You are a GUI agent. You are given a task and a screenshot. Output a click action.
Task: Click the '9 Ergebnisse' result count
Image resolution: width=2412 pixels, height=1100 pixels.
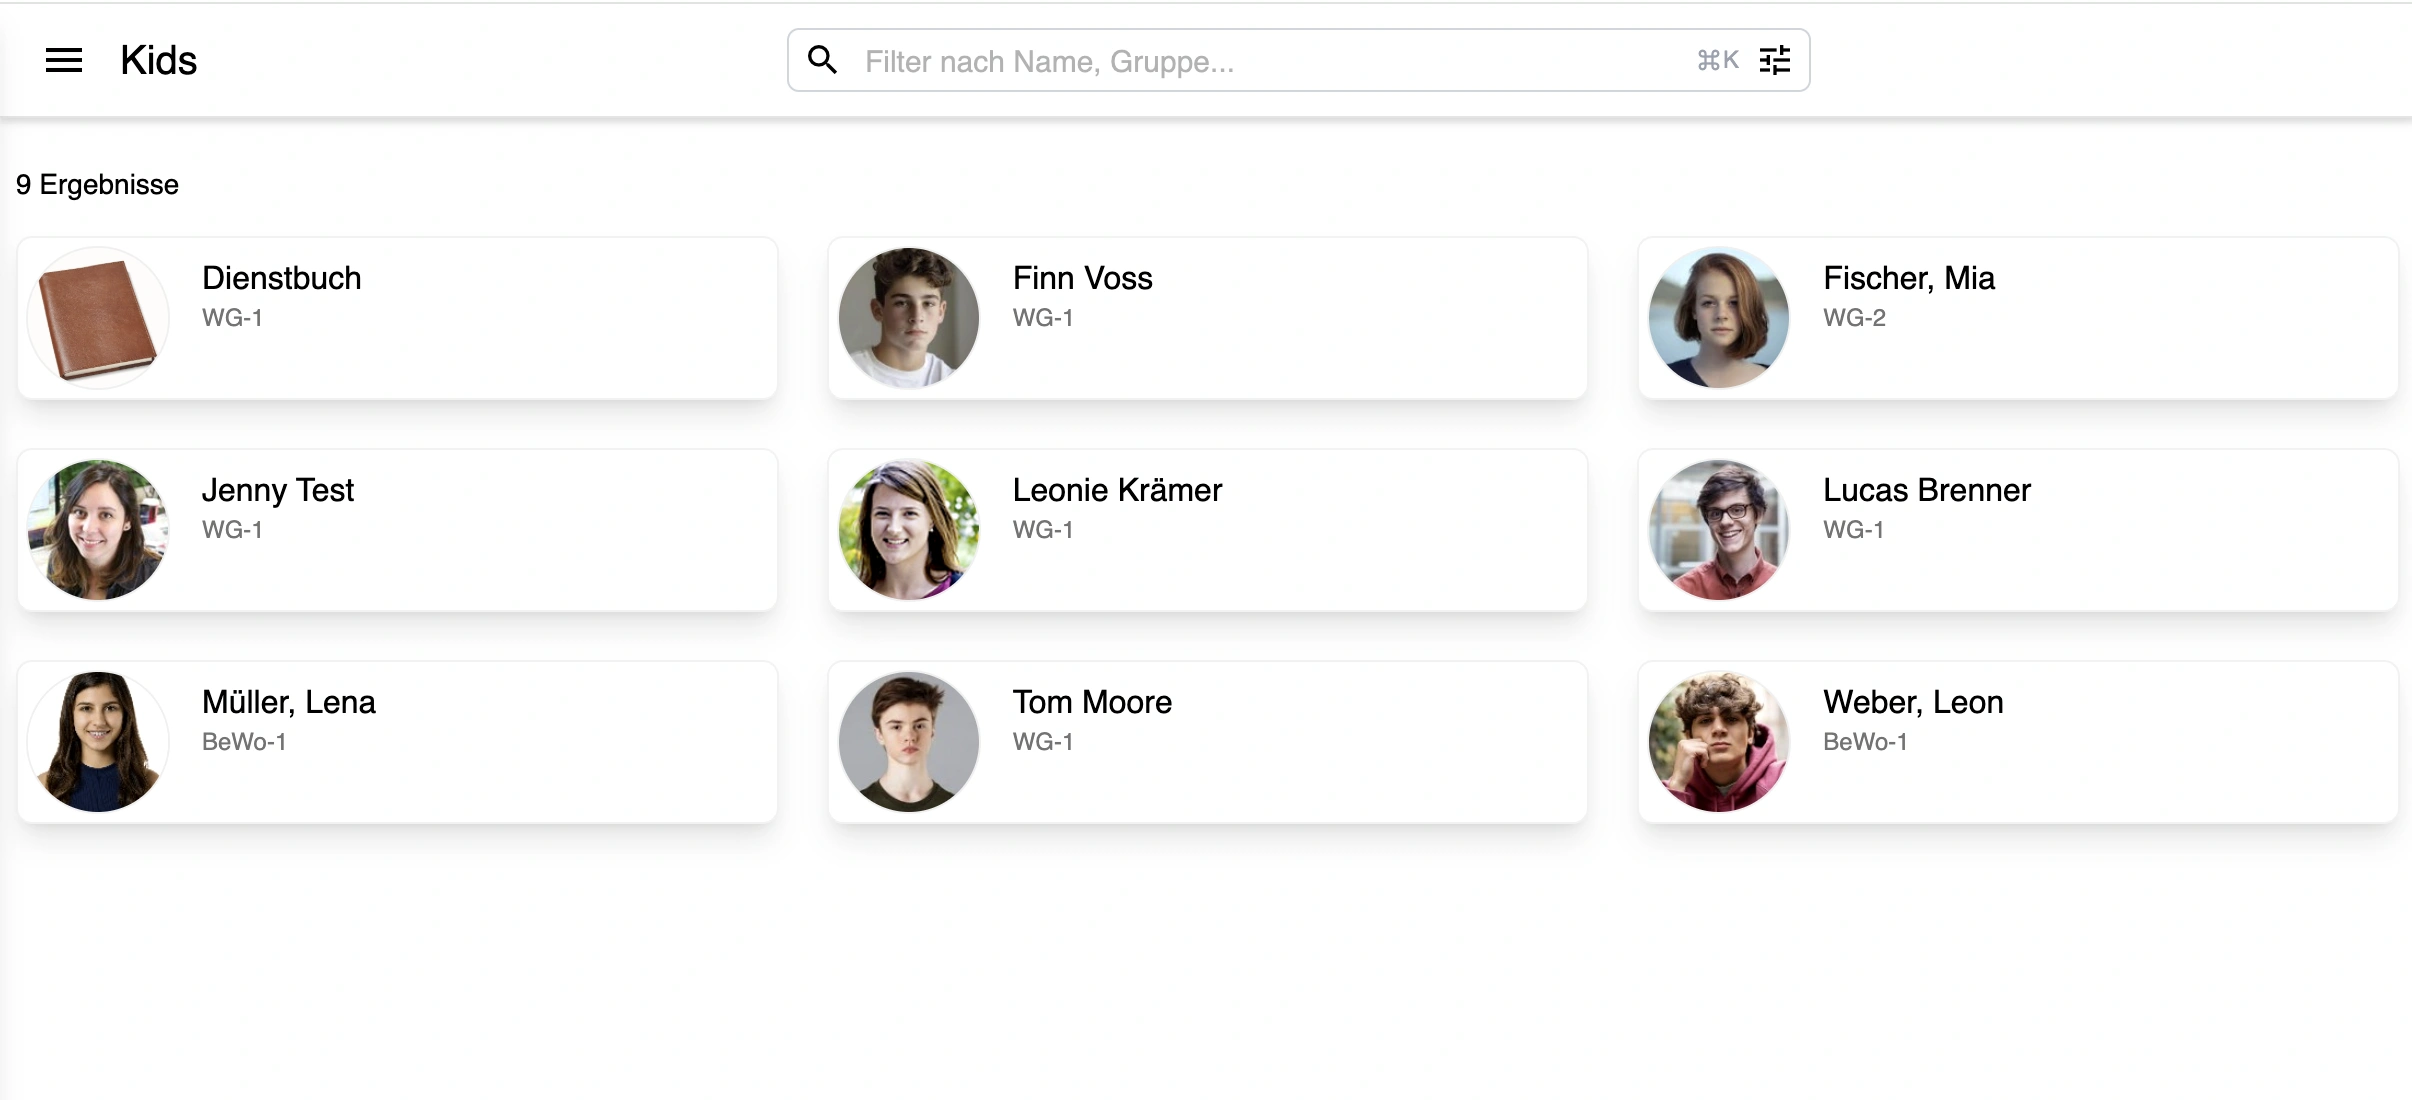coord(97,185)
